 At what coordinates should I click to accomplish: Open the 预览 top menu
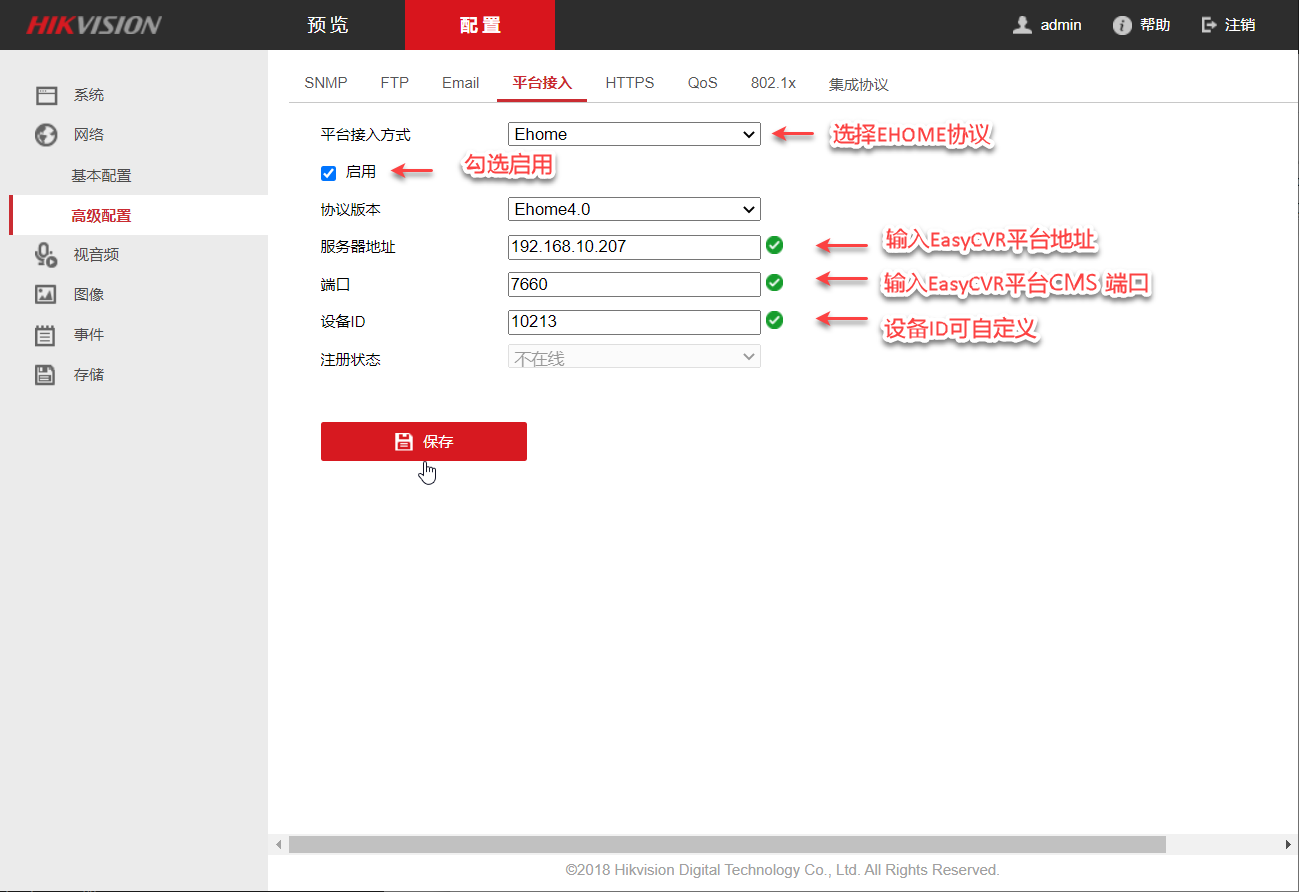tap(328, 25)
